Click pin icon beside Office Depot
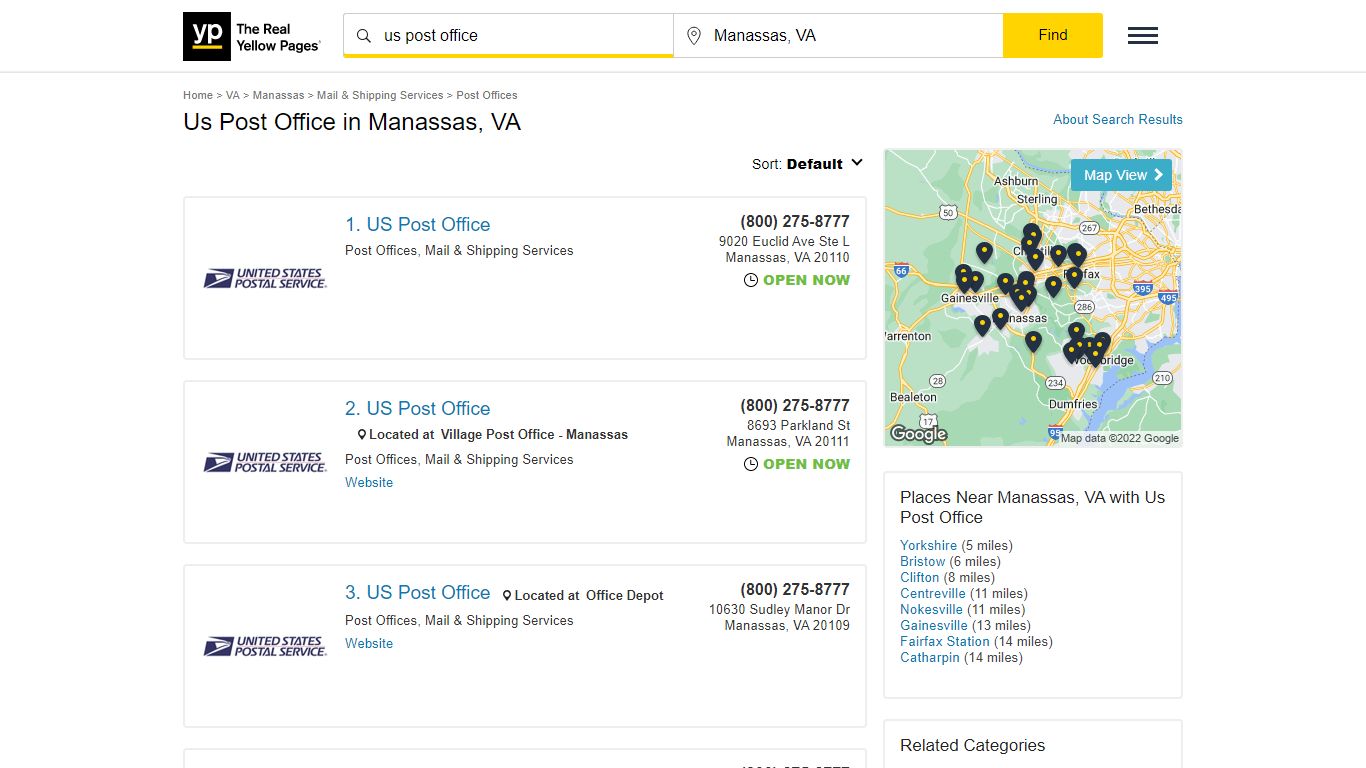This screenshot has height=768, width=1366. coord(507,596)
